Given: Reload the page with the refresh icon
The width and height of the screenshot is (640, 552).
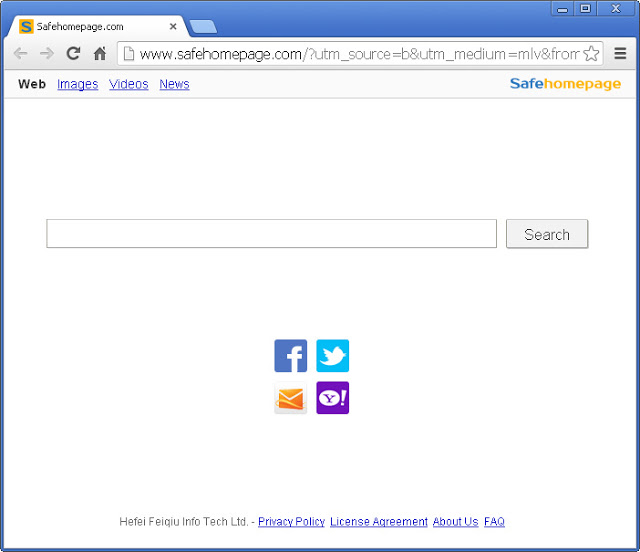Looking at the screenshot, I should 73,53.
